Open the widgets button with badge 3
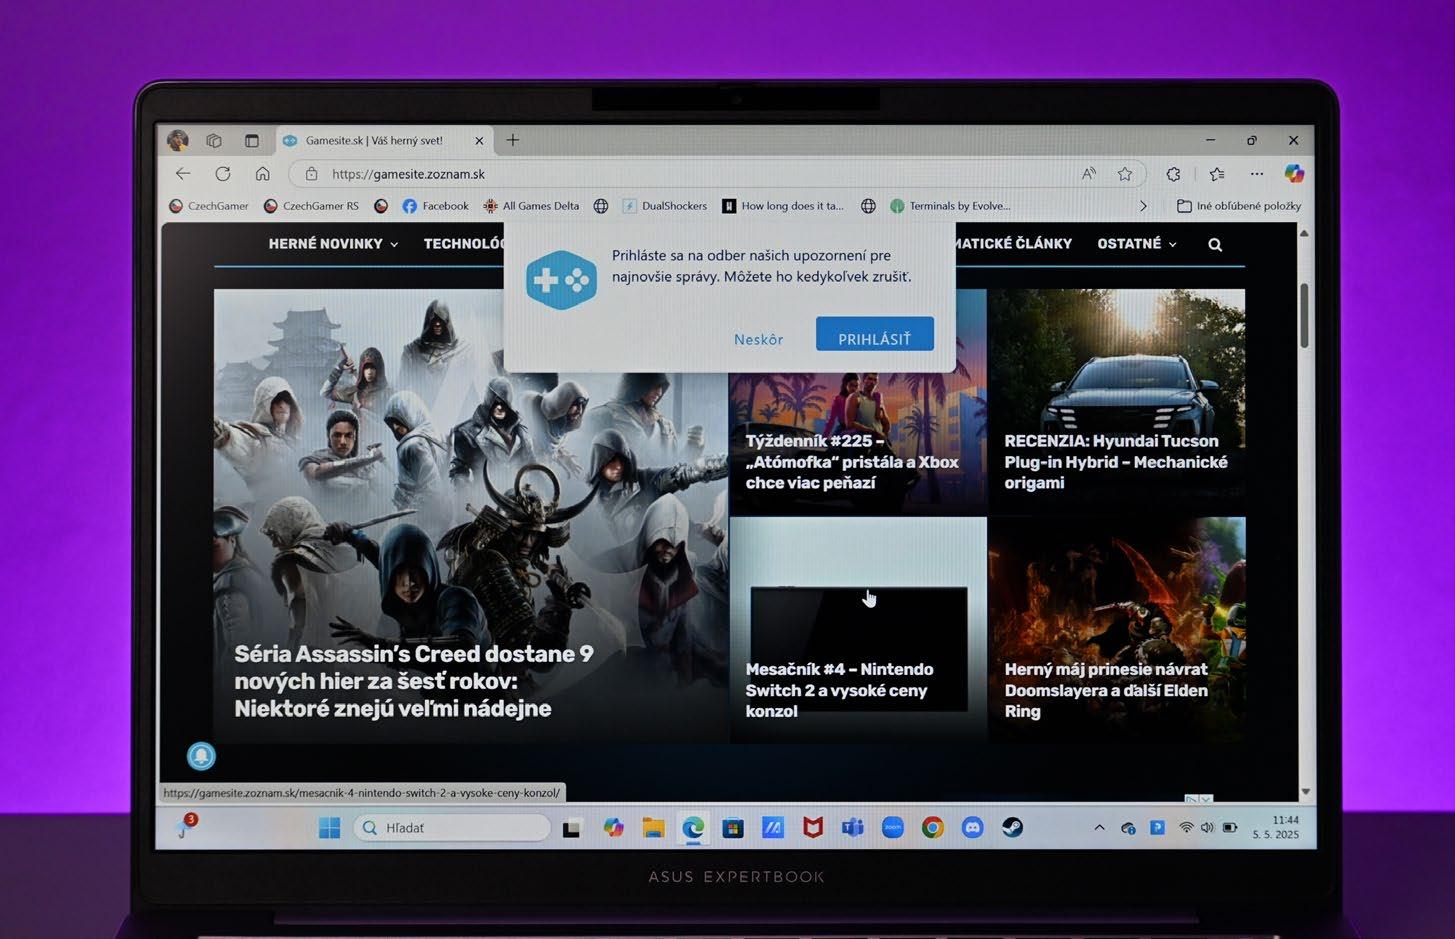The image size is (1455, 939). [x=185, y=826]
